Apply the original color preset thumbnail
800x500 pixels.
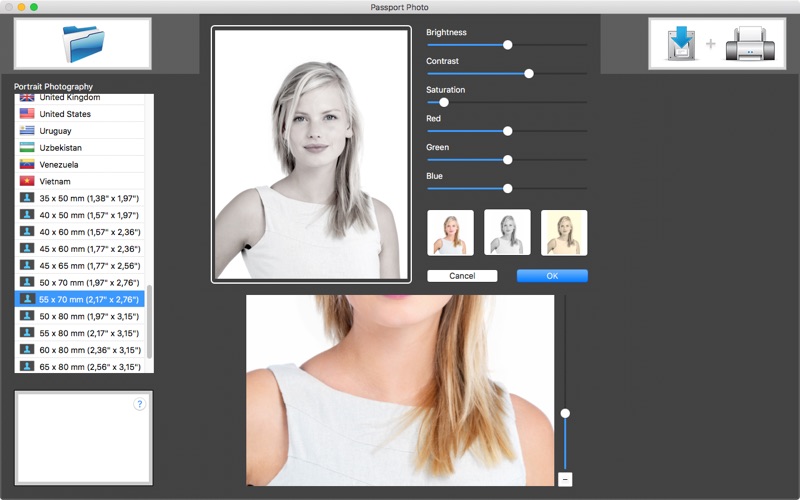point(450,232)
